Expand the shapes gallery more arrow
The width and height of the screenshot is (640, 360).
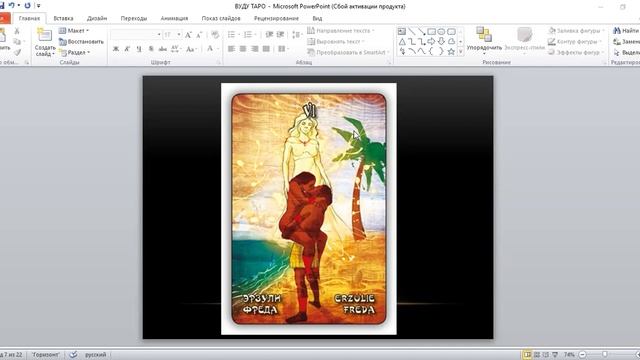click(460, 52)
